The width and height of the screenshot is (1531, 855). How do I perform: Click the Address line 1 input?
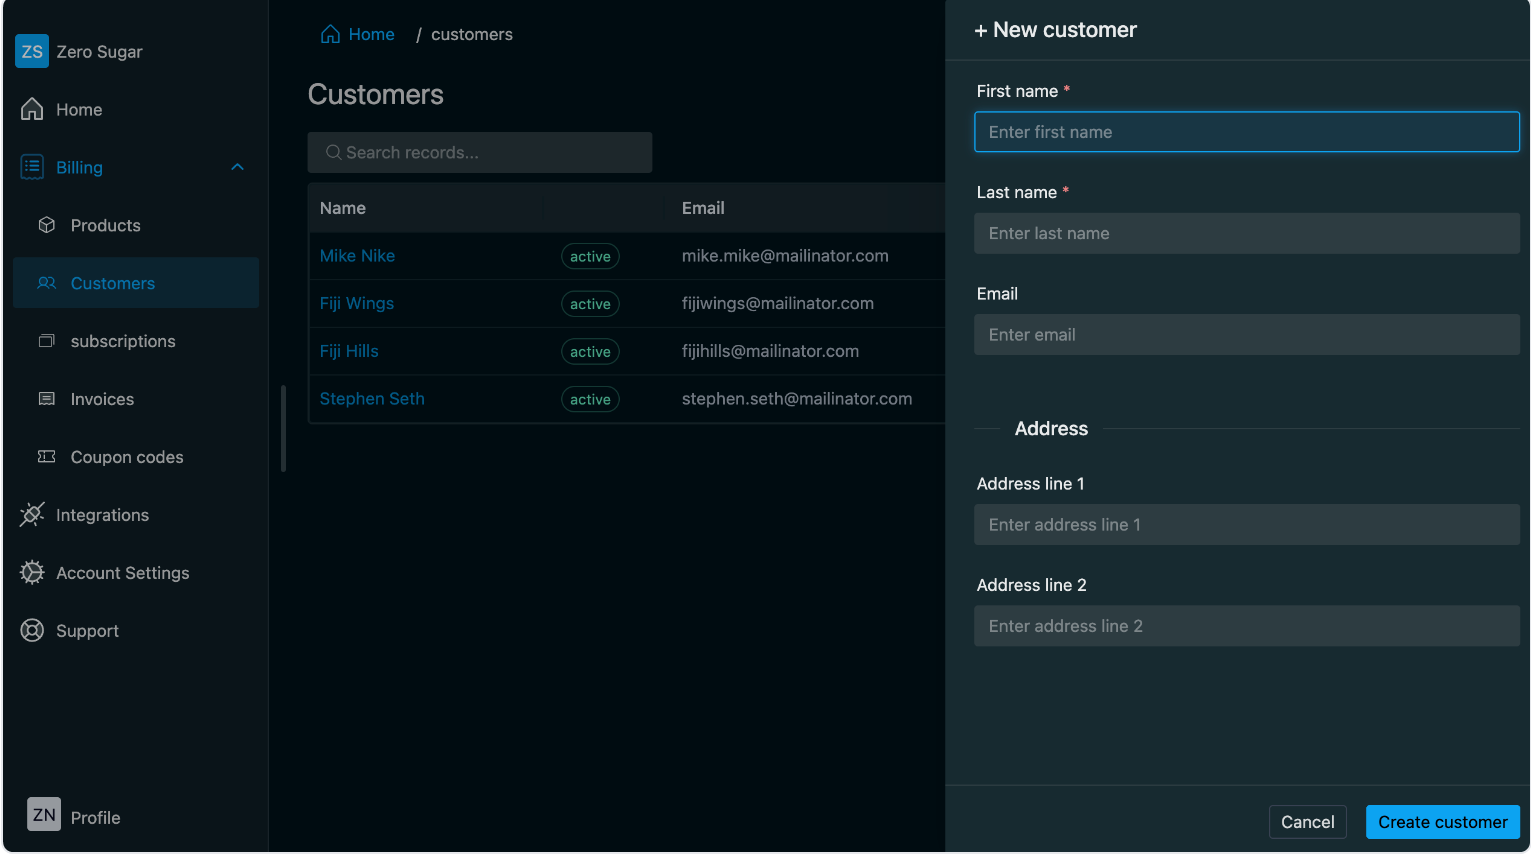[x=1246, y=525]
